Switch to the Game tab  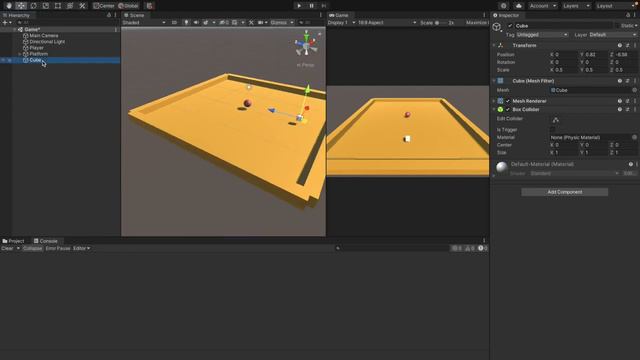point(339,15)
